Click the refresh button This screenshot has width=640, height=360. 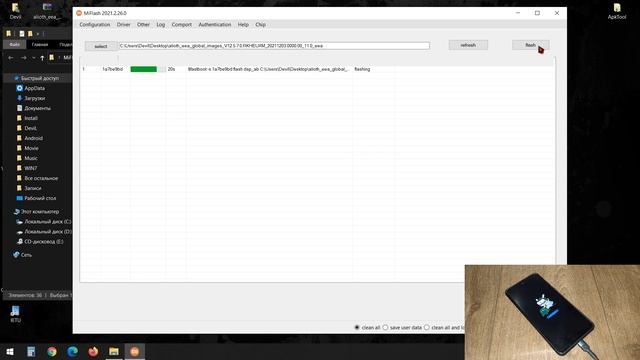pyautogui.click(x=468, y=45)
